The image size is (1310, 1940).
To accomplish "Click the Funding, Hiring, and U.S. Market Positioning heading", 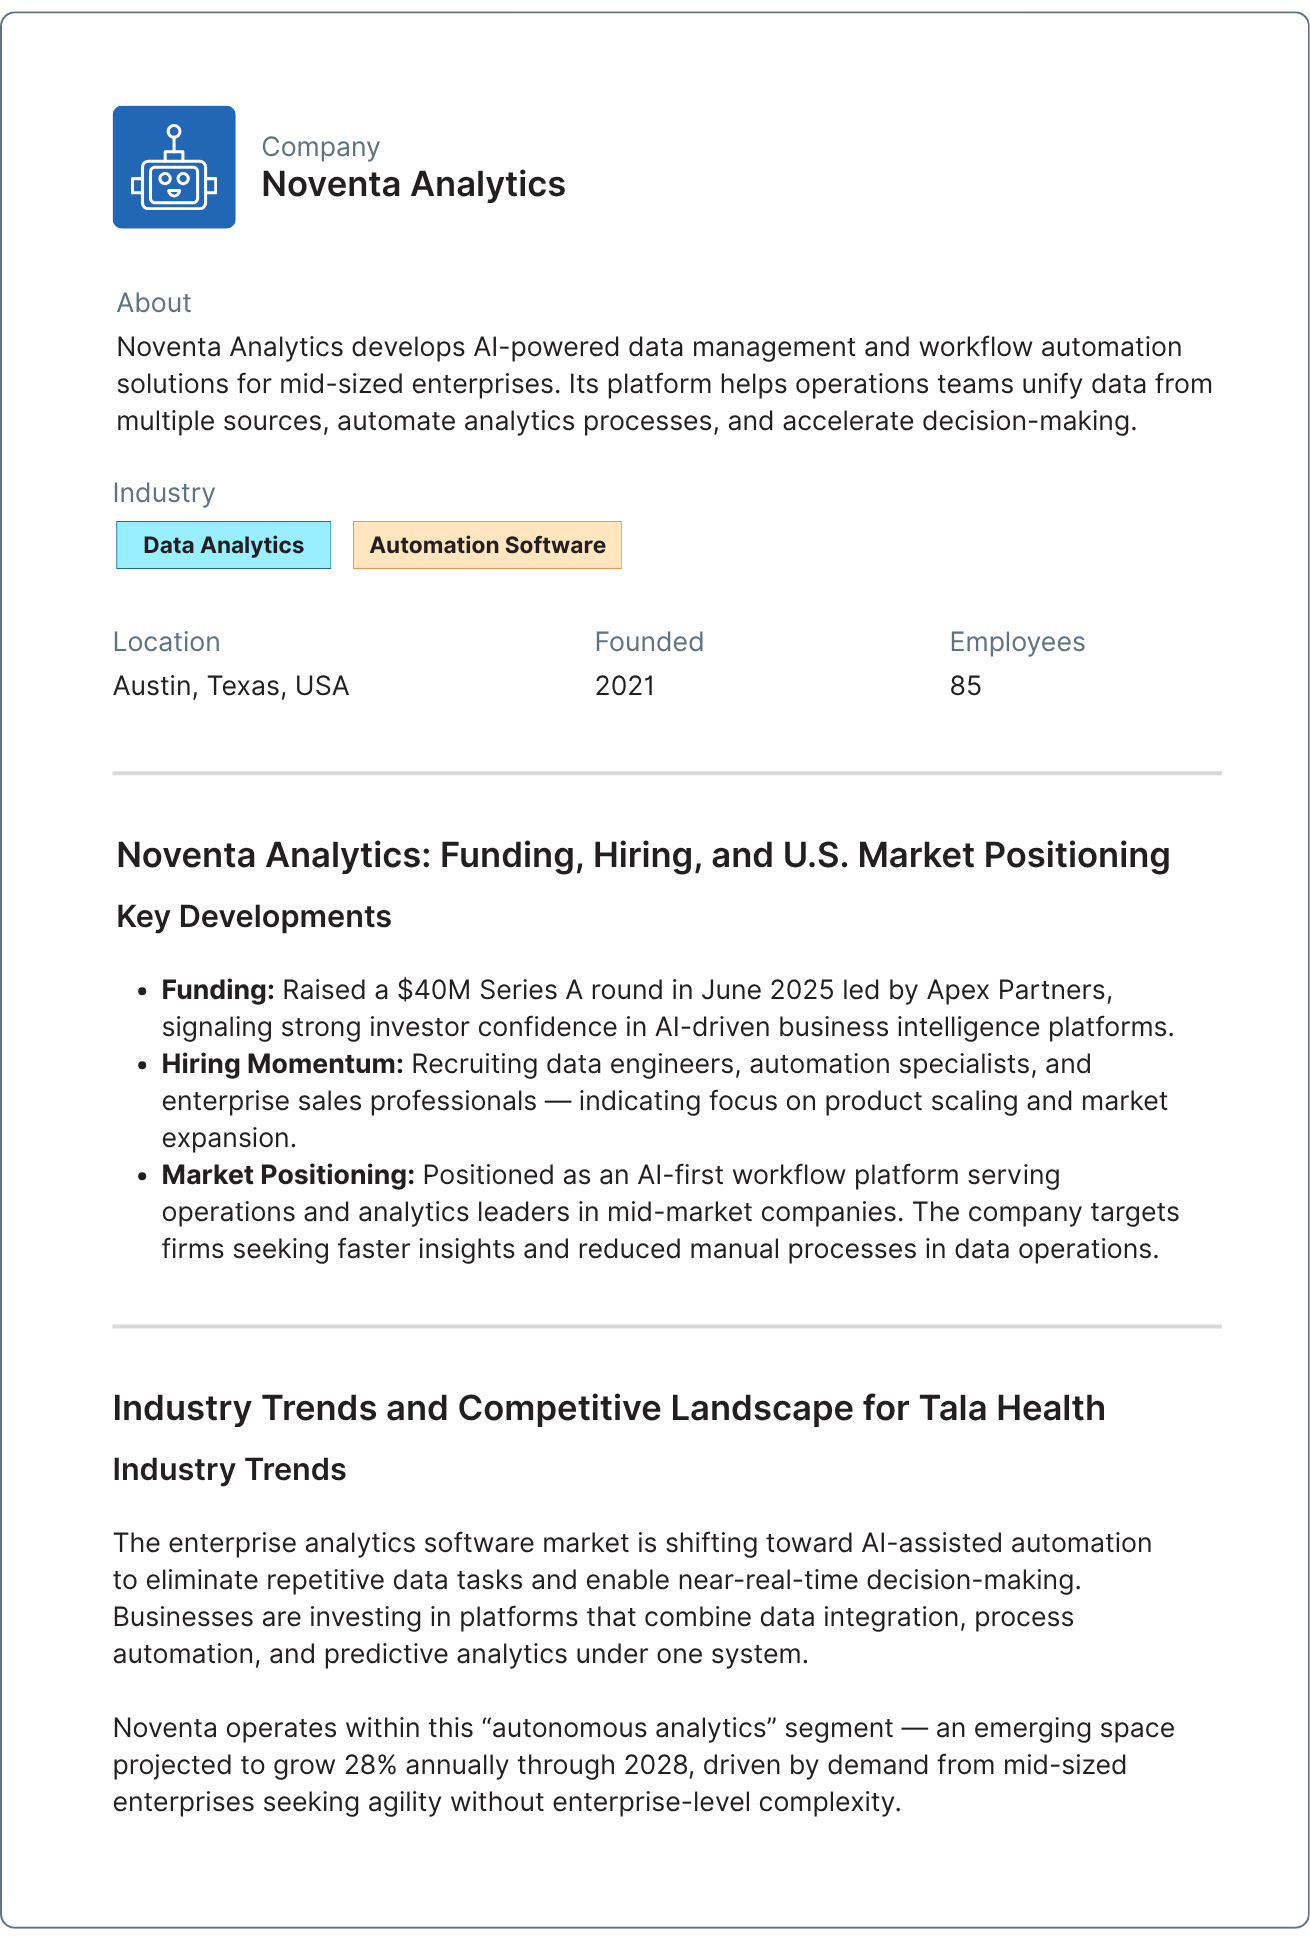I will pos(643,855).
